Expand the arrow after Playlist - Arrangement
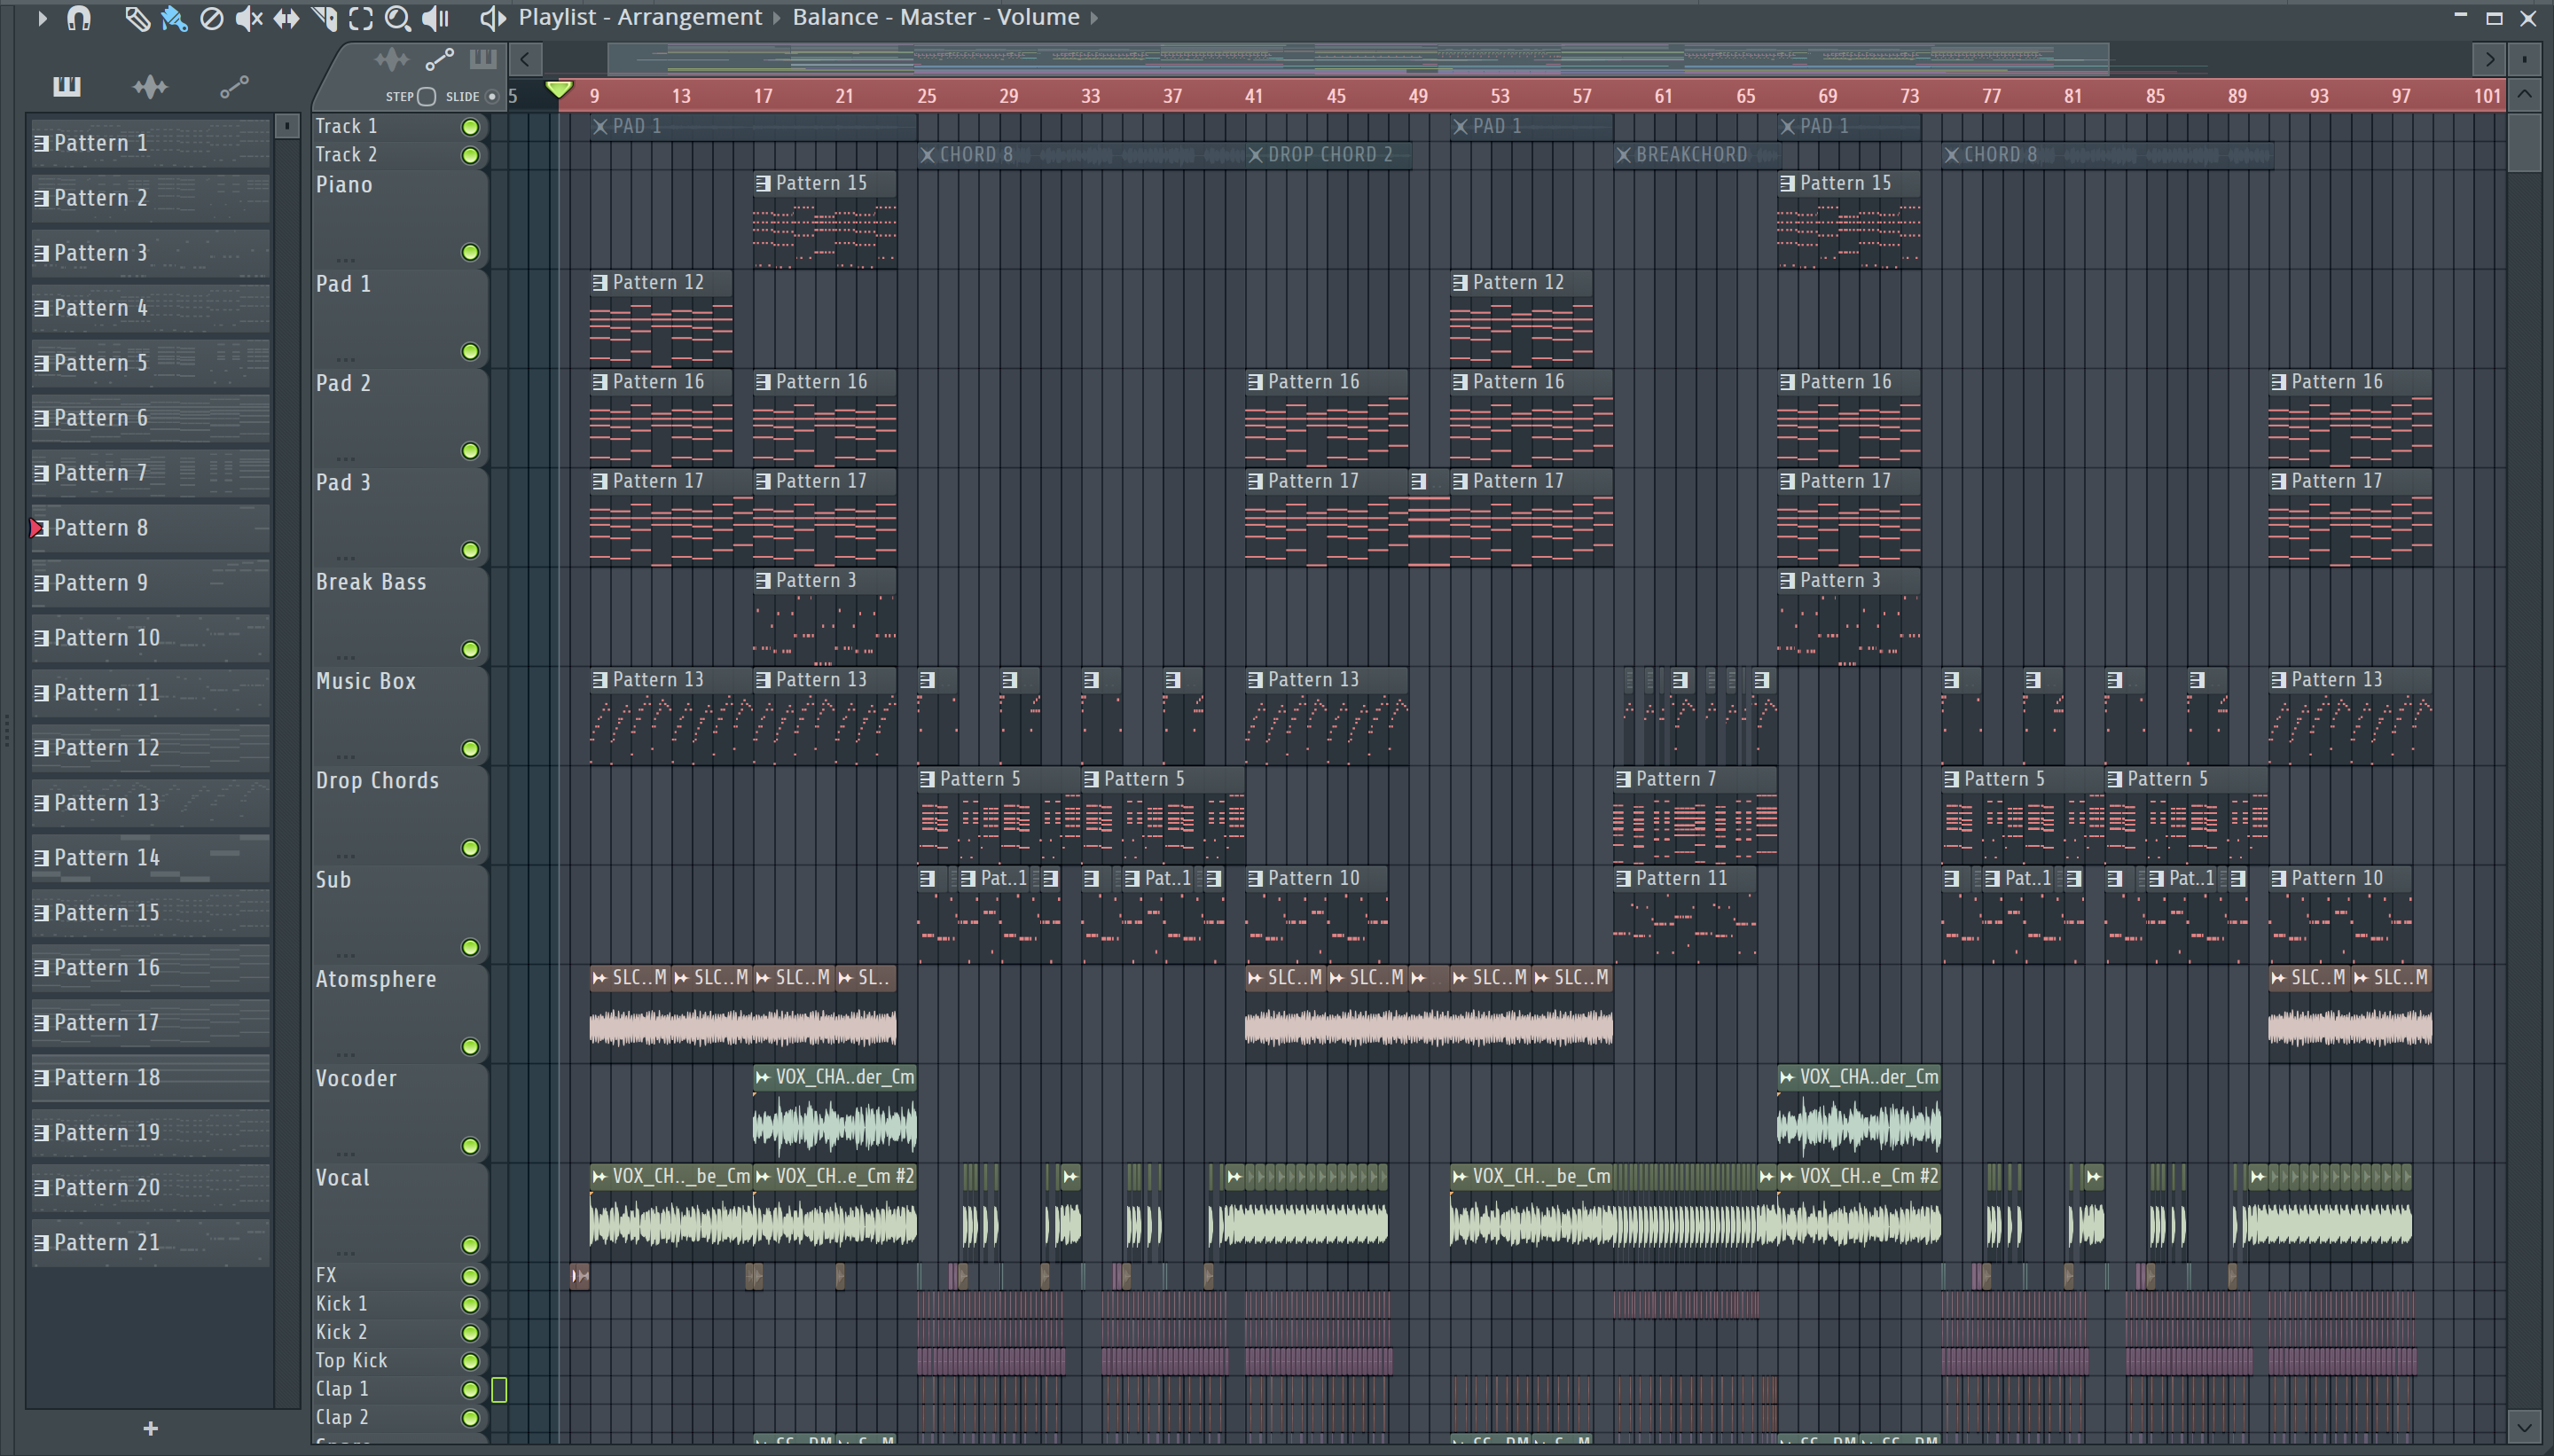The width and height of the screenshot is (2554, 1456). click(x=777, y=18)
